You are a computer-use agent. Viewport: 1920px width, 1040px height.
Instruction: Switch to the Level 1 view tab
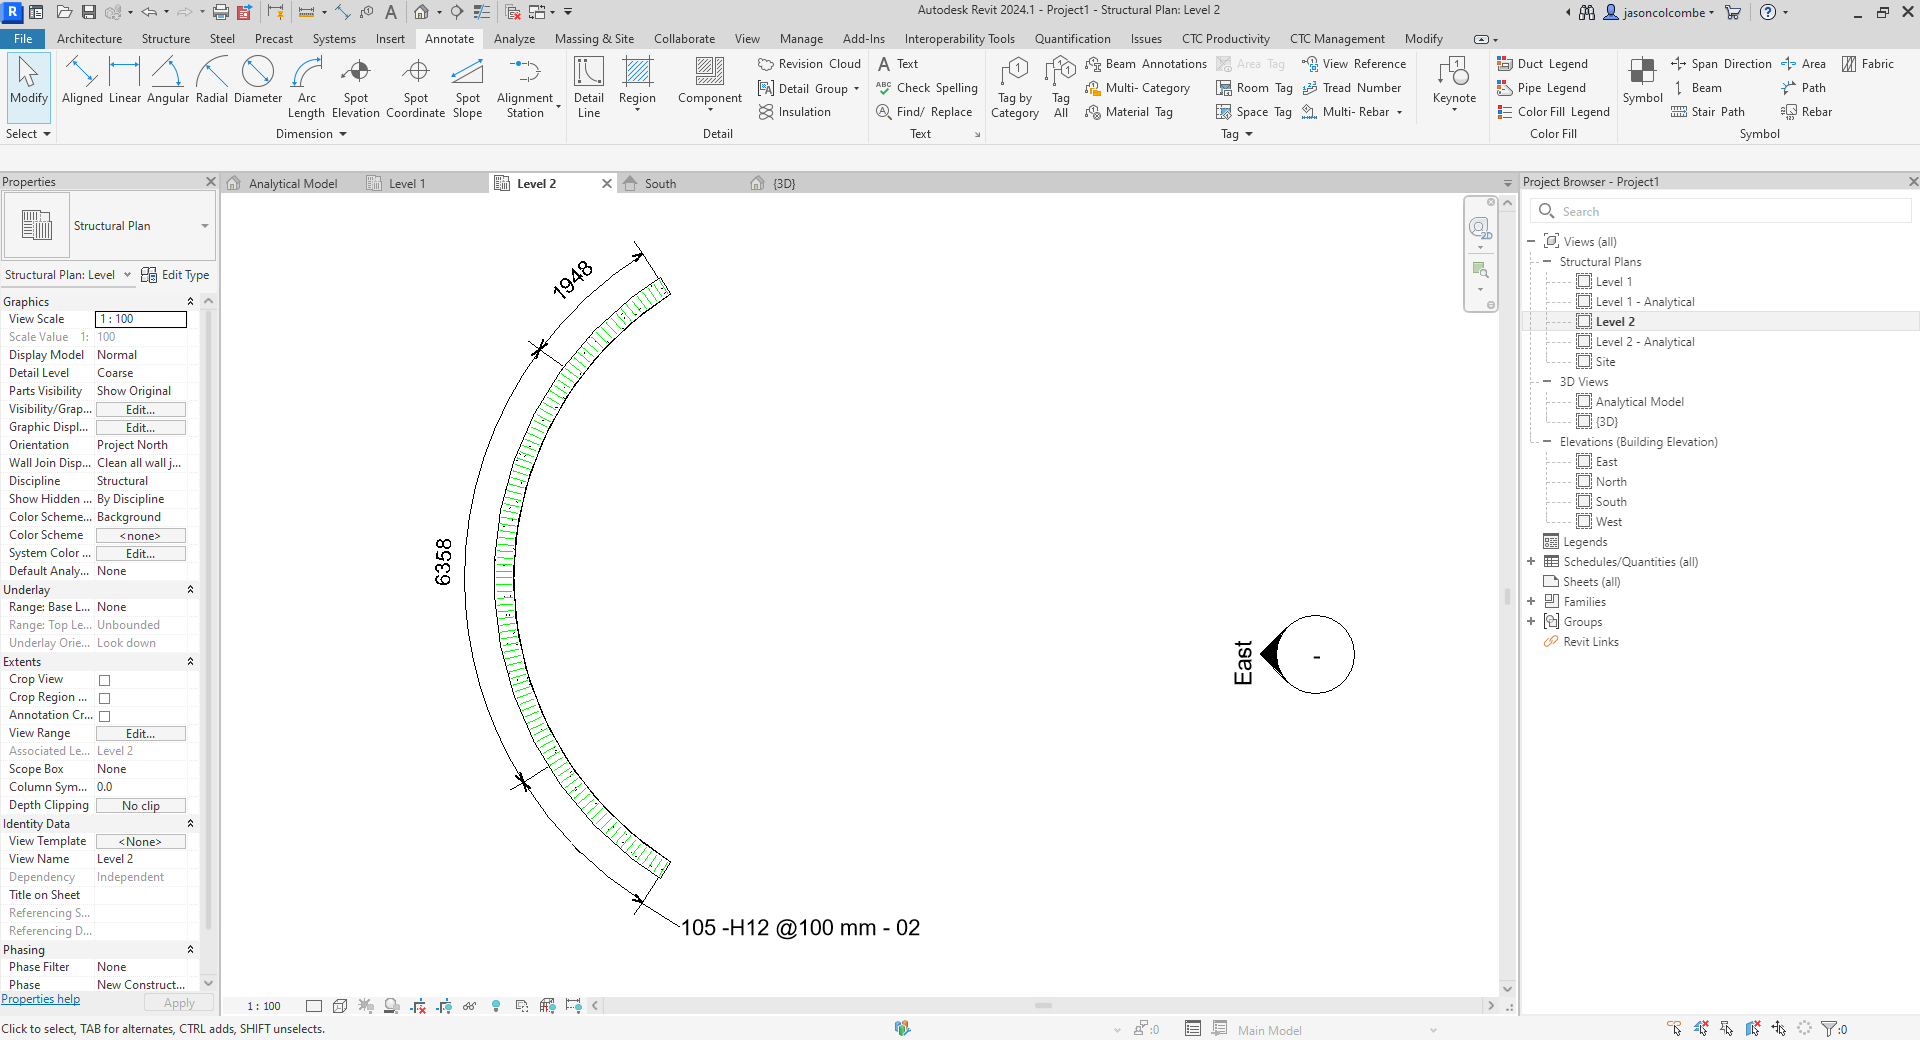(406, 183)
